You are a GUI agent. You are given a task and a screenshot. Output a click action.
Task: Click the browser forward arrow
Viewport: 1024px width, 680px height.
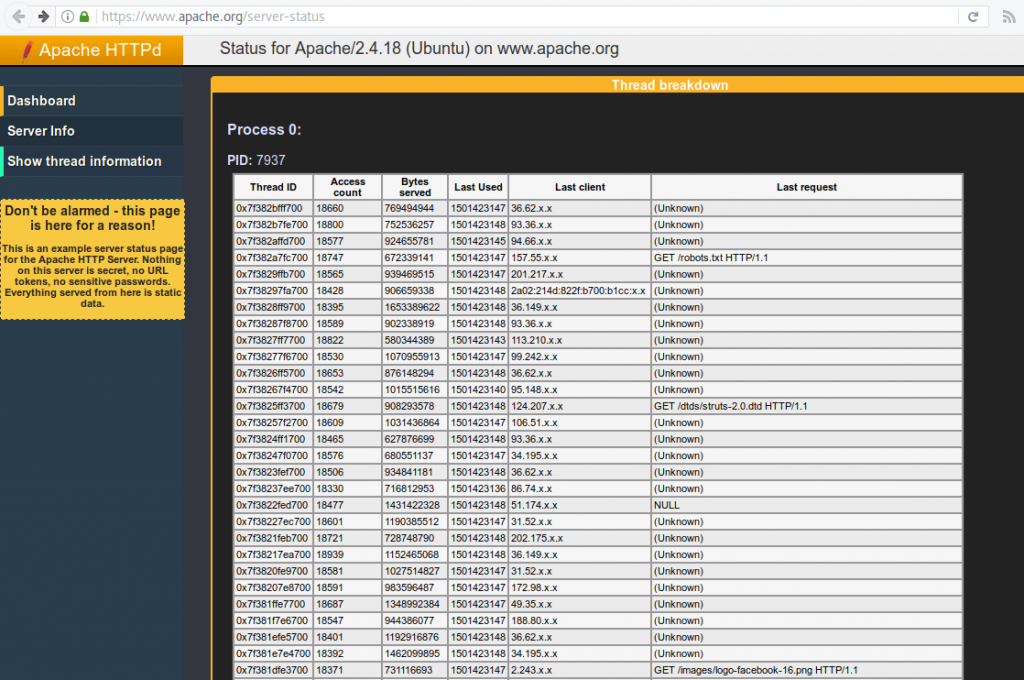(x=40, y=16)
